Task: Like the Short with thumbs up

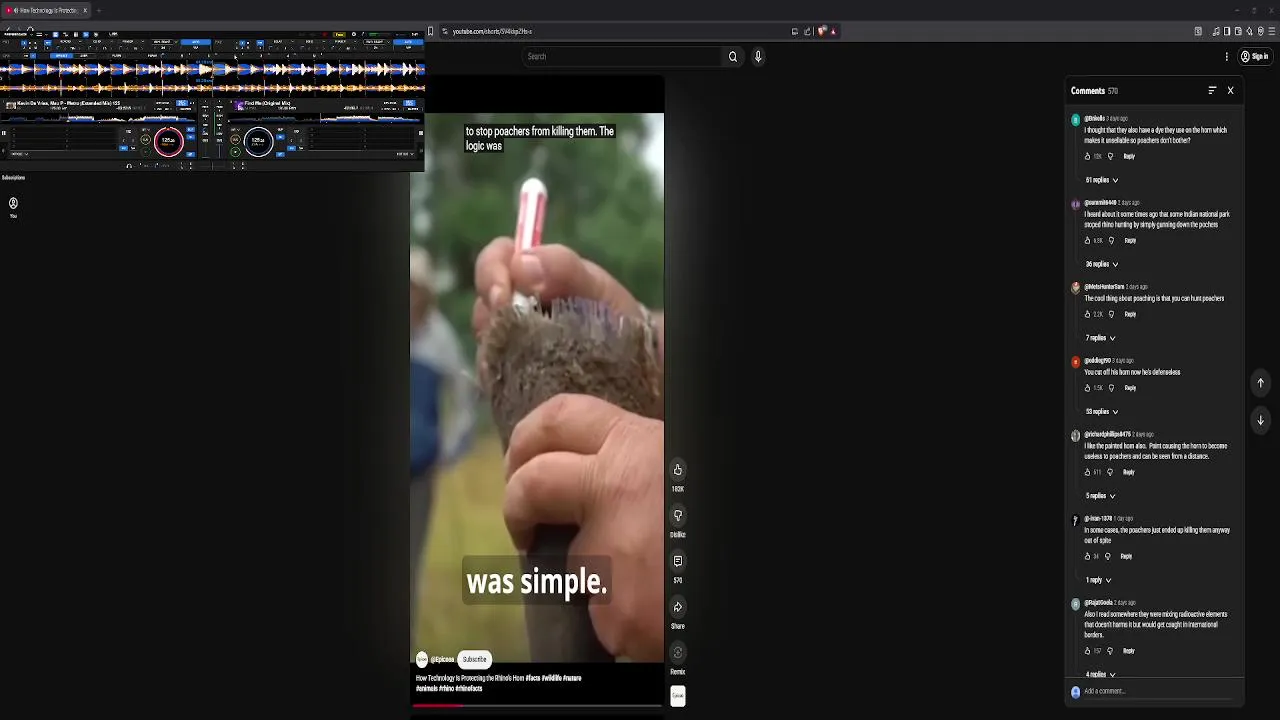Action: pos(678,470)
